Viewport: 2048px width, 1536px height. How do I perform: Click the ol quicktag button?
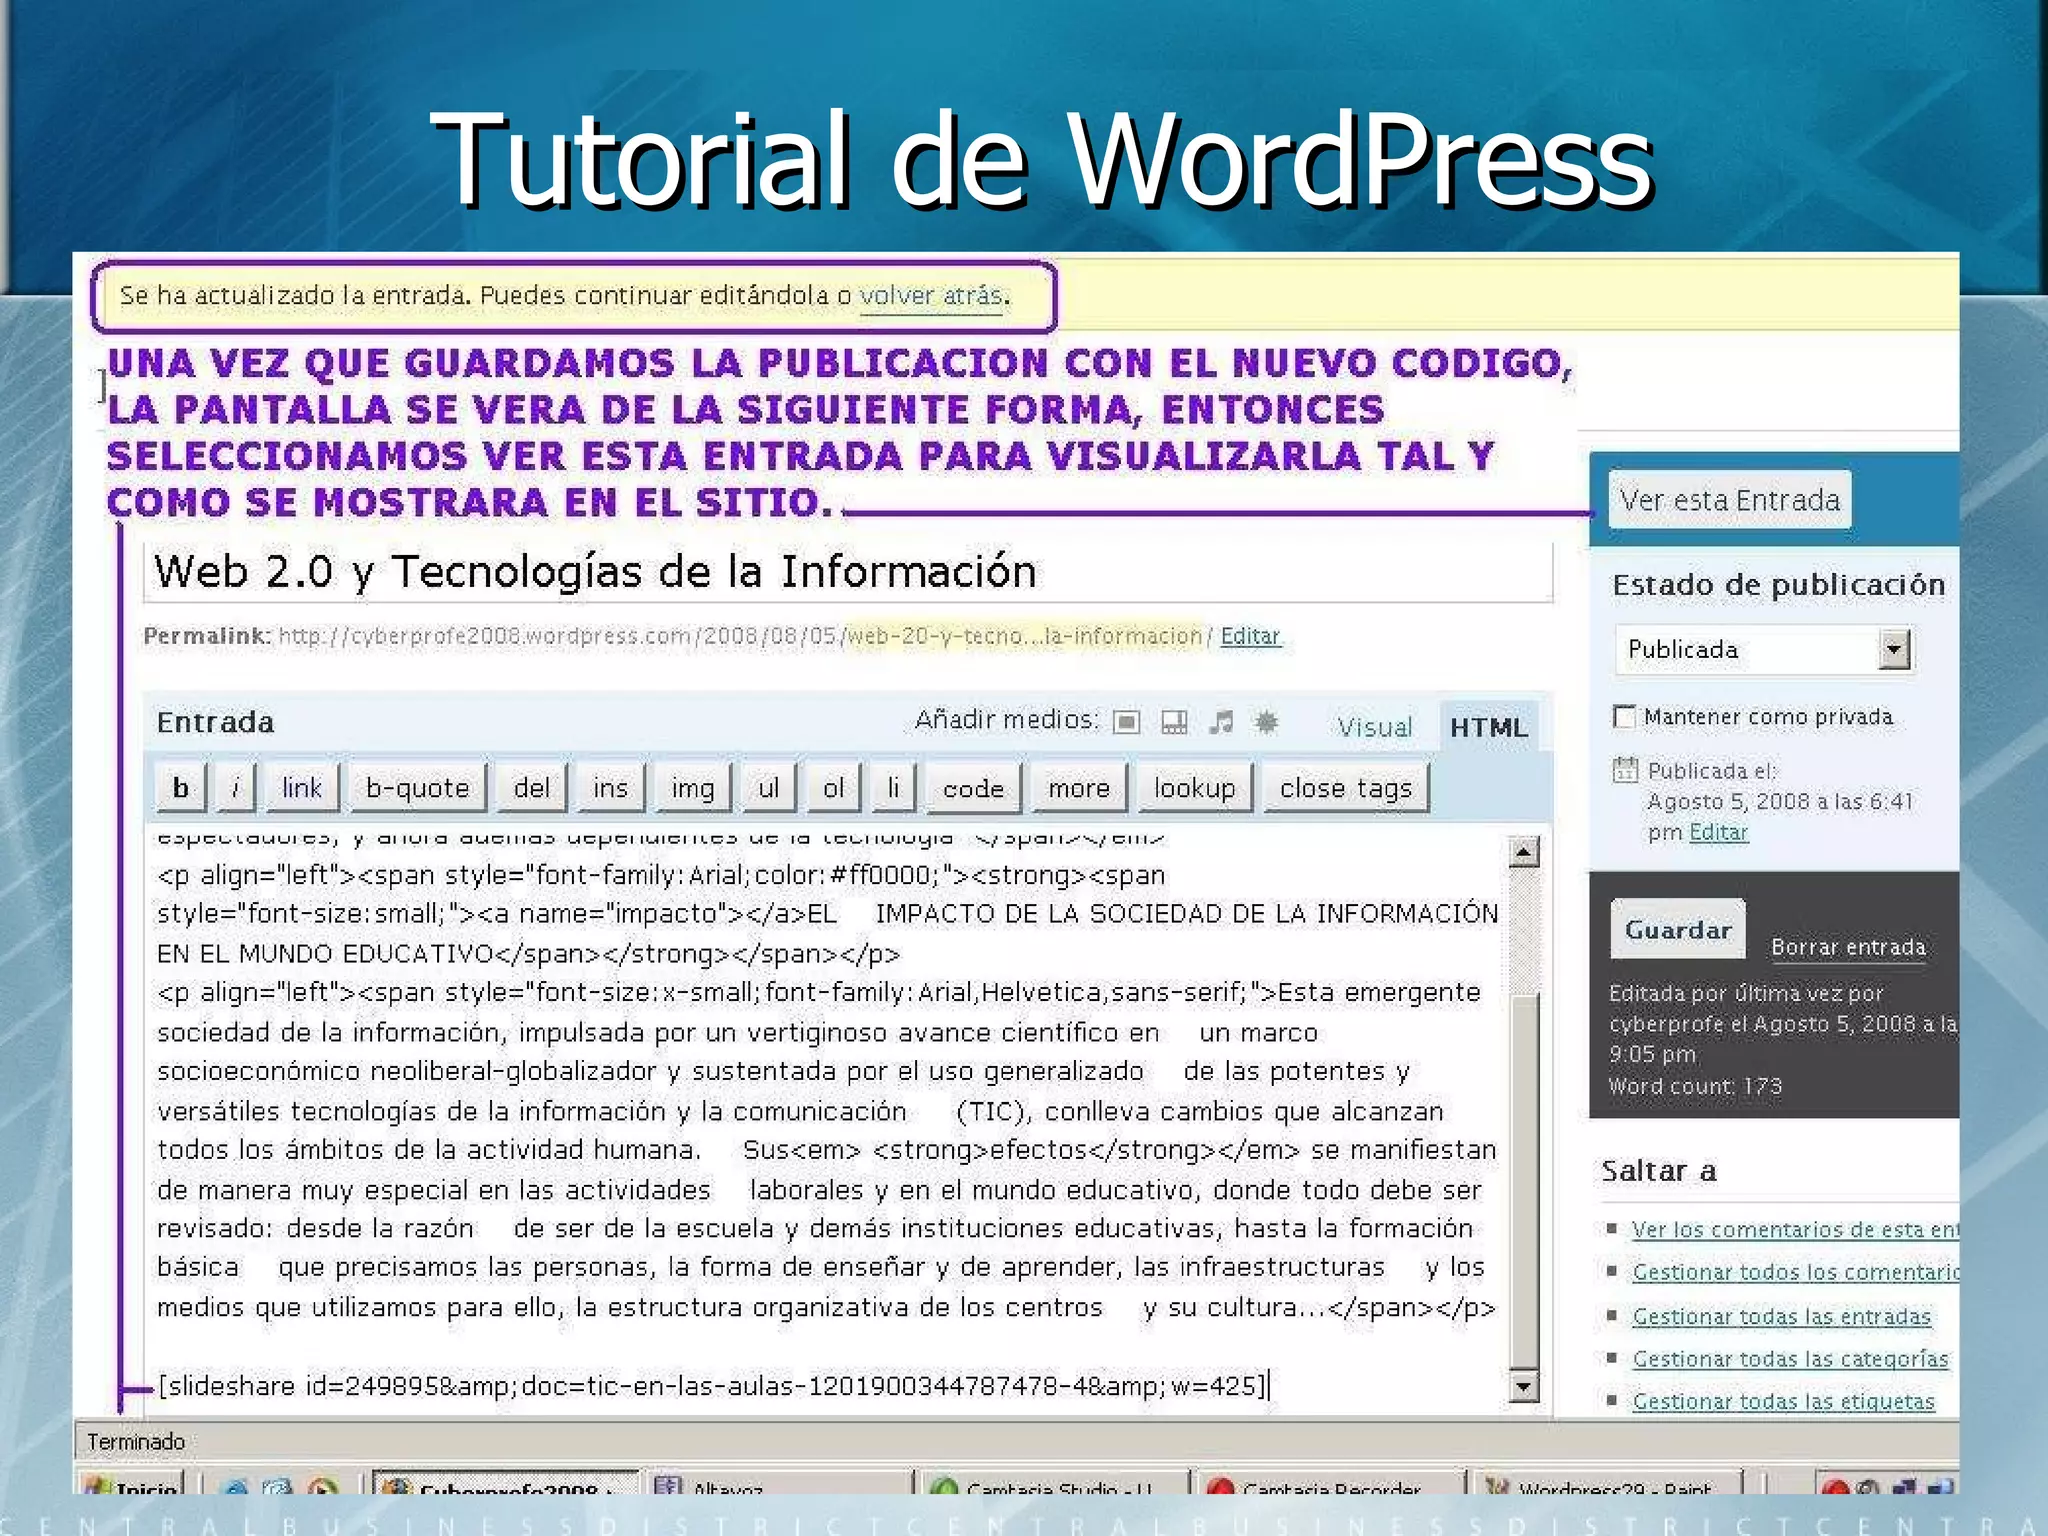tap(834, 788)
